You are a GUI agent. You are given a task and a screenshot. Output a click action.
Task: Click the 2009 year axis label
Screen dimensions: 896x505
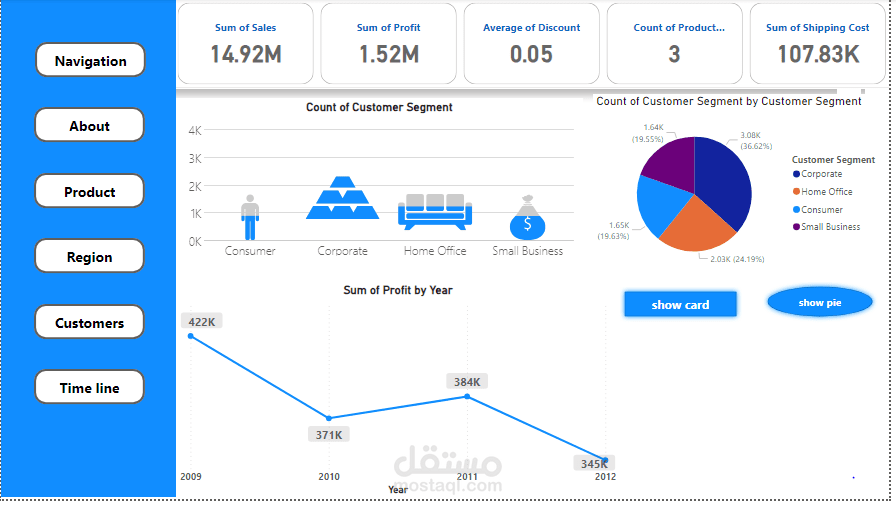click(x=191, y=476)
